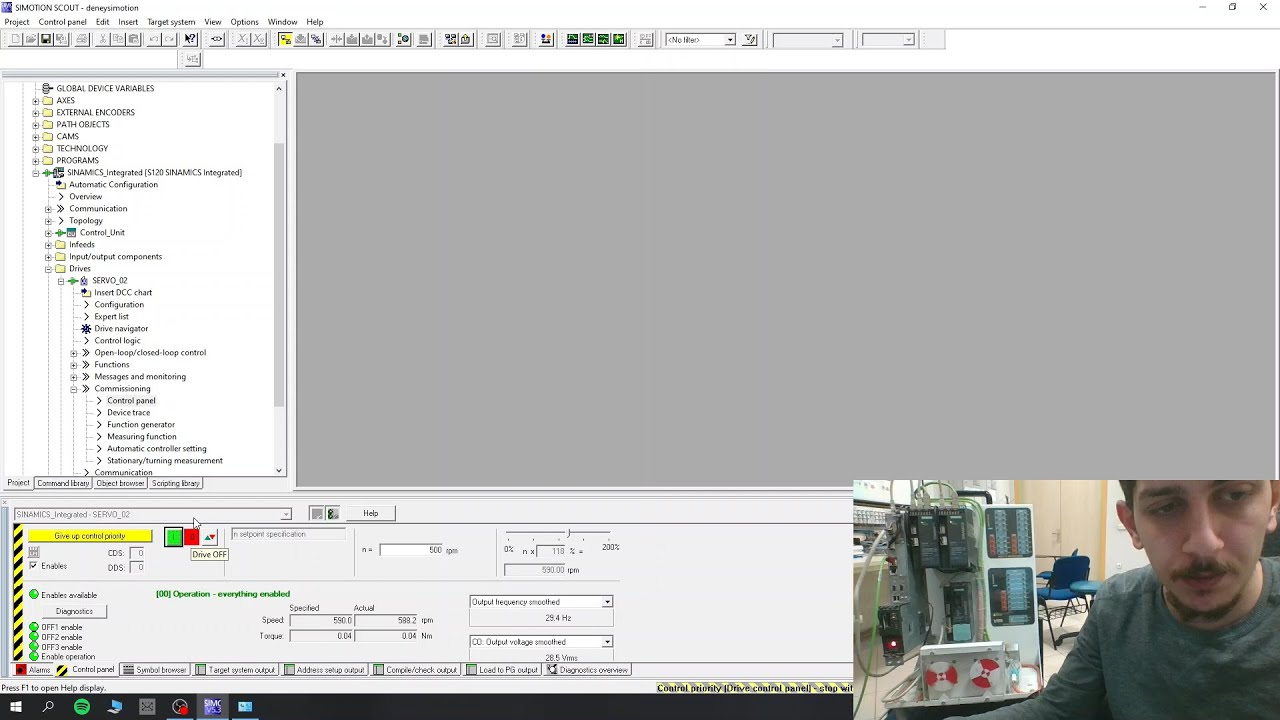Collapse the Commissioning tree node
Image resolution: width=1280 pixels, height=720 pixels.
click(x=74, y=388)
